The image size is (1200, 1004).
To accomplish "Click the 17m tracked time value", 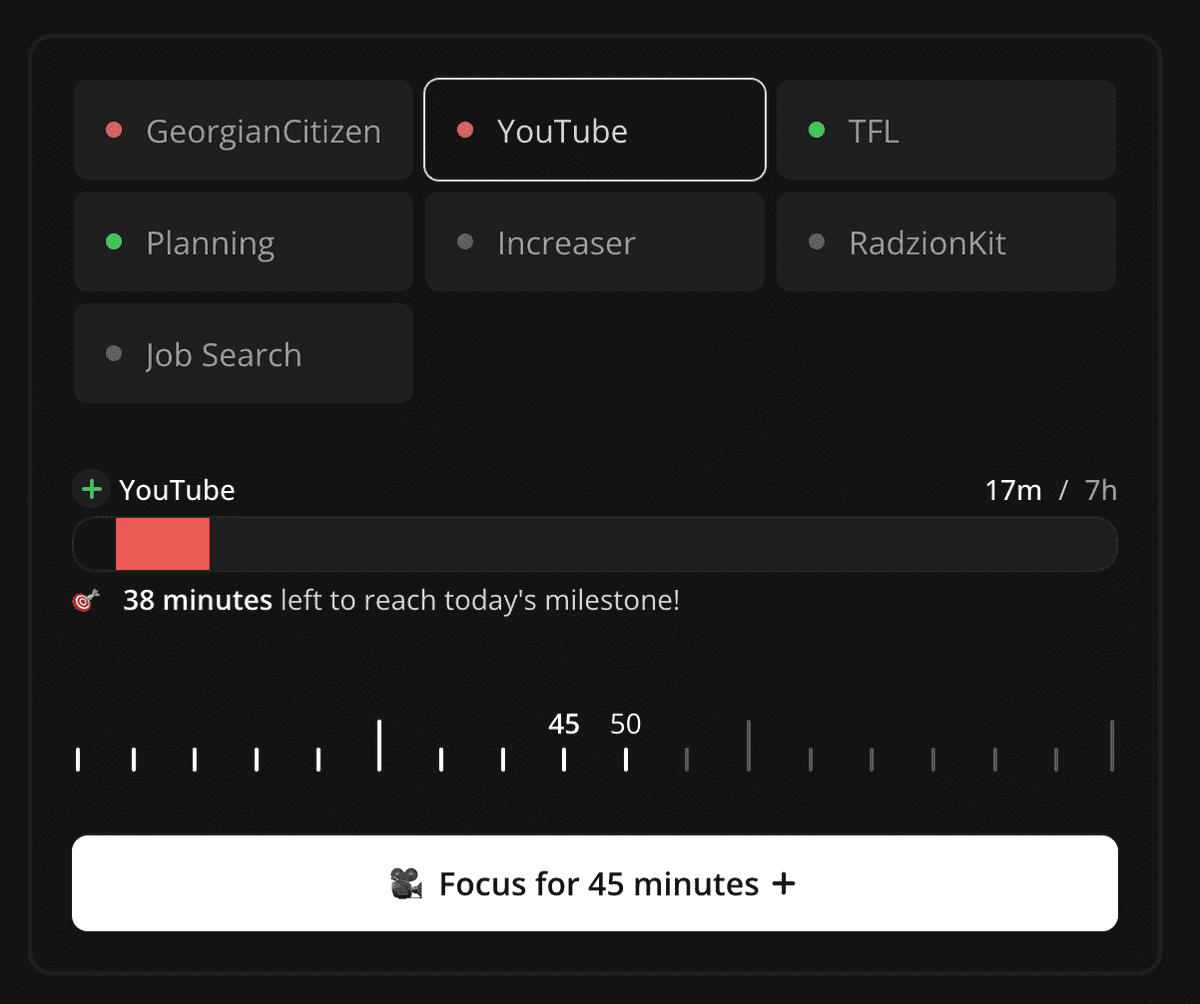I will coord(1013,490).
